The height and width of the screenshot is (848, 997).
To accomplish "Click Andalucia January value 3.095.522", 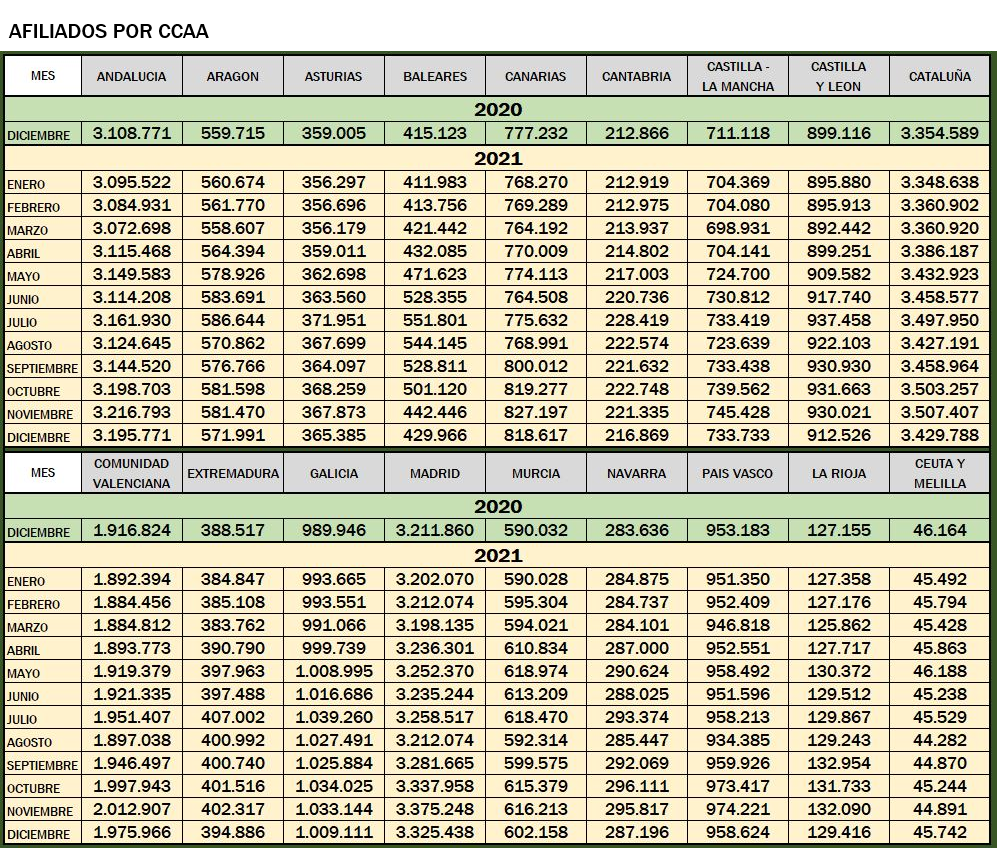I will (x=132, y=182).
